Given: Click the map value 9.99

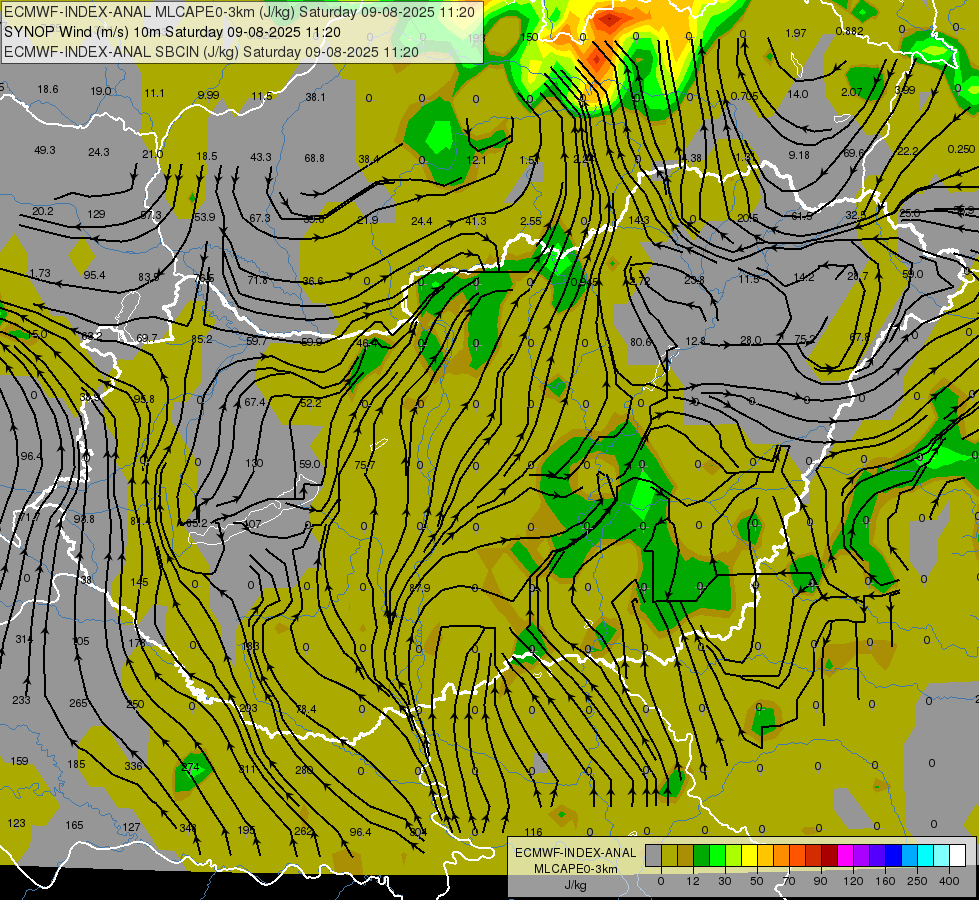Looking at the screenshot, I should pyautogui.click(x=209, y=95).
